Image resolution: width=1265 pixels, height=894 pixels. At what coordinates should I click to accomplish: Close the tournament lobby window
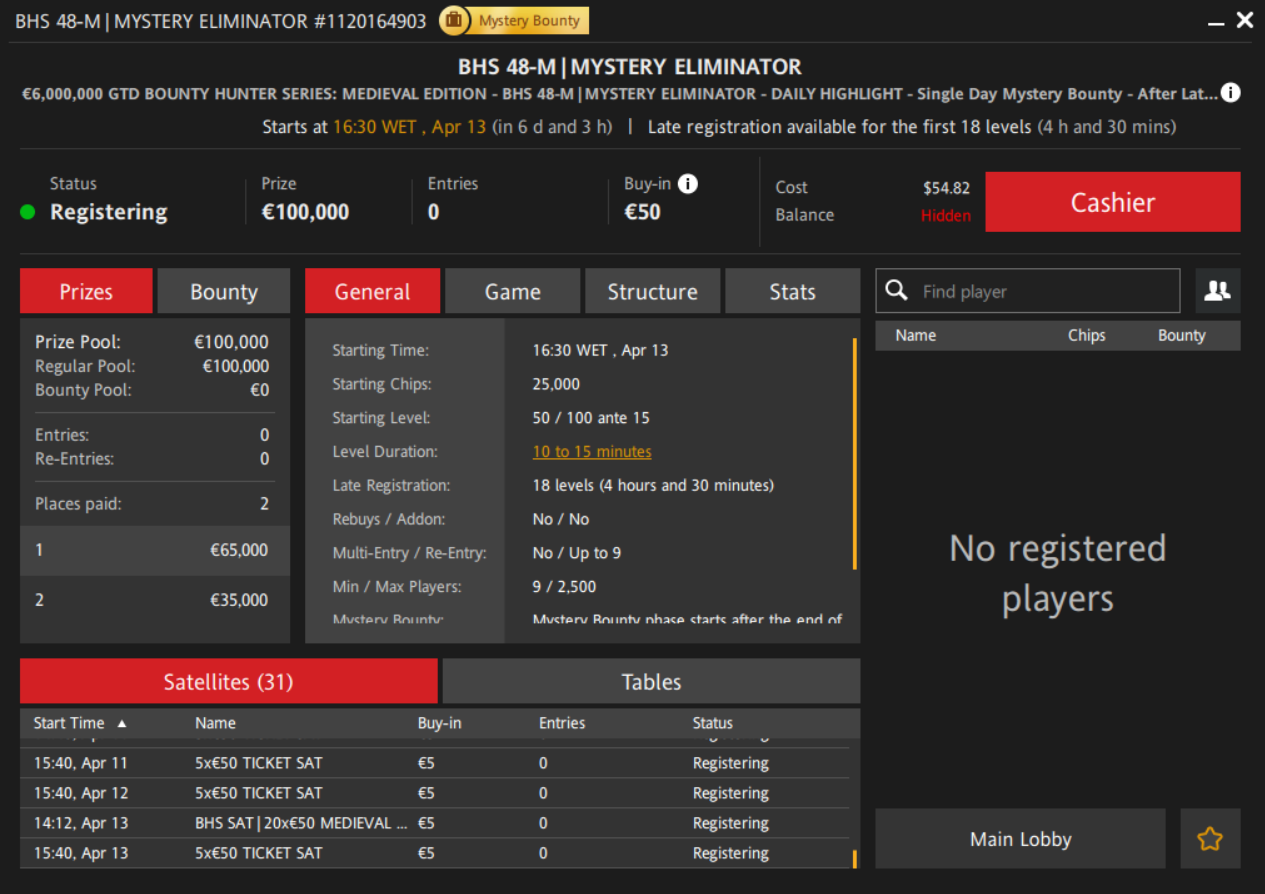coord(1245,21)
